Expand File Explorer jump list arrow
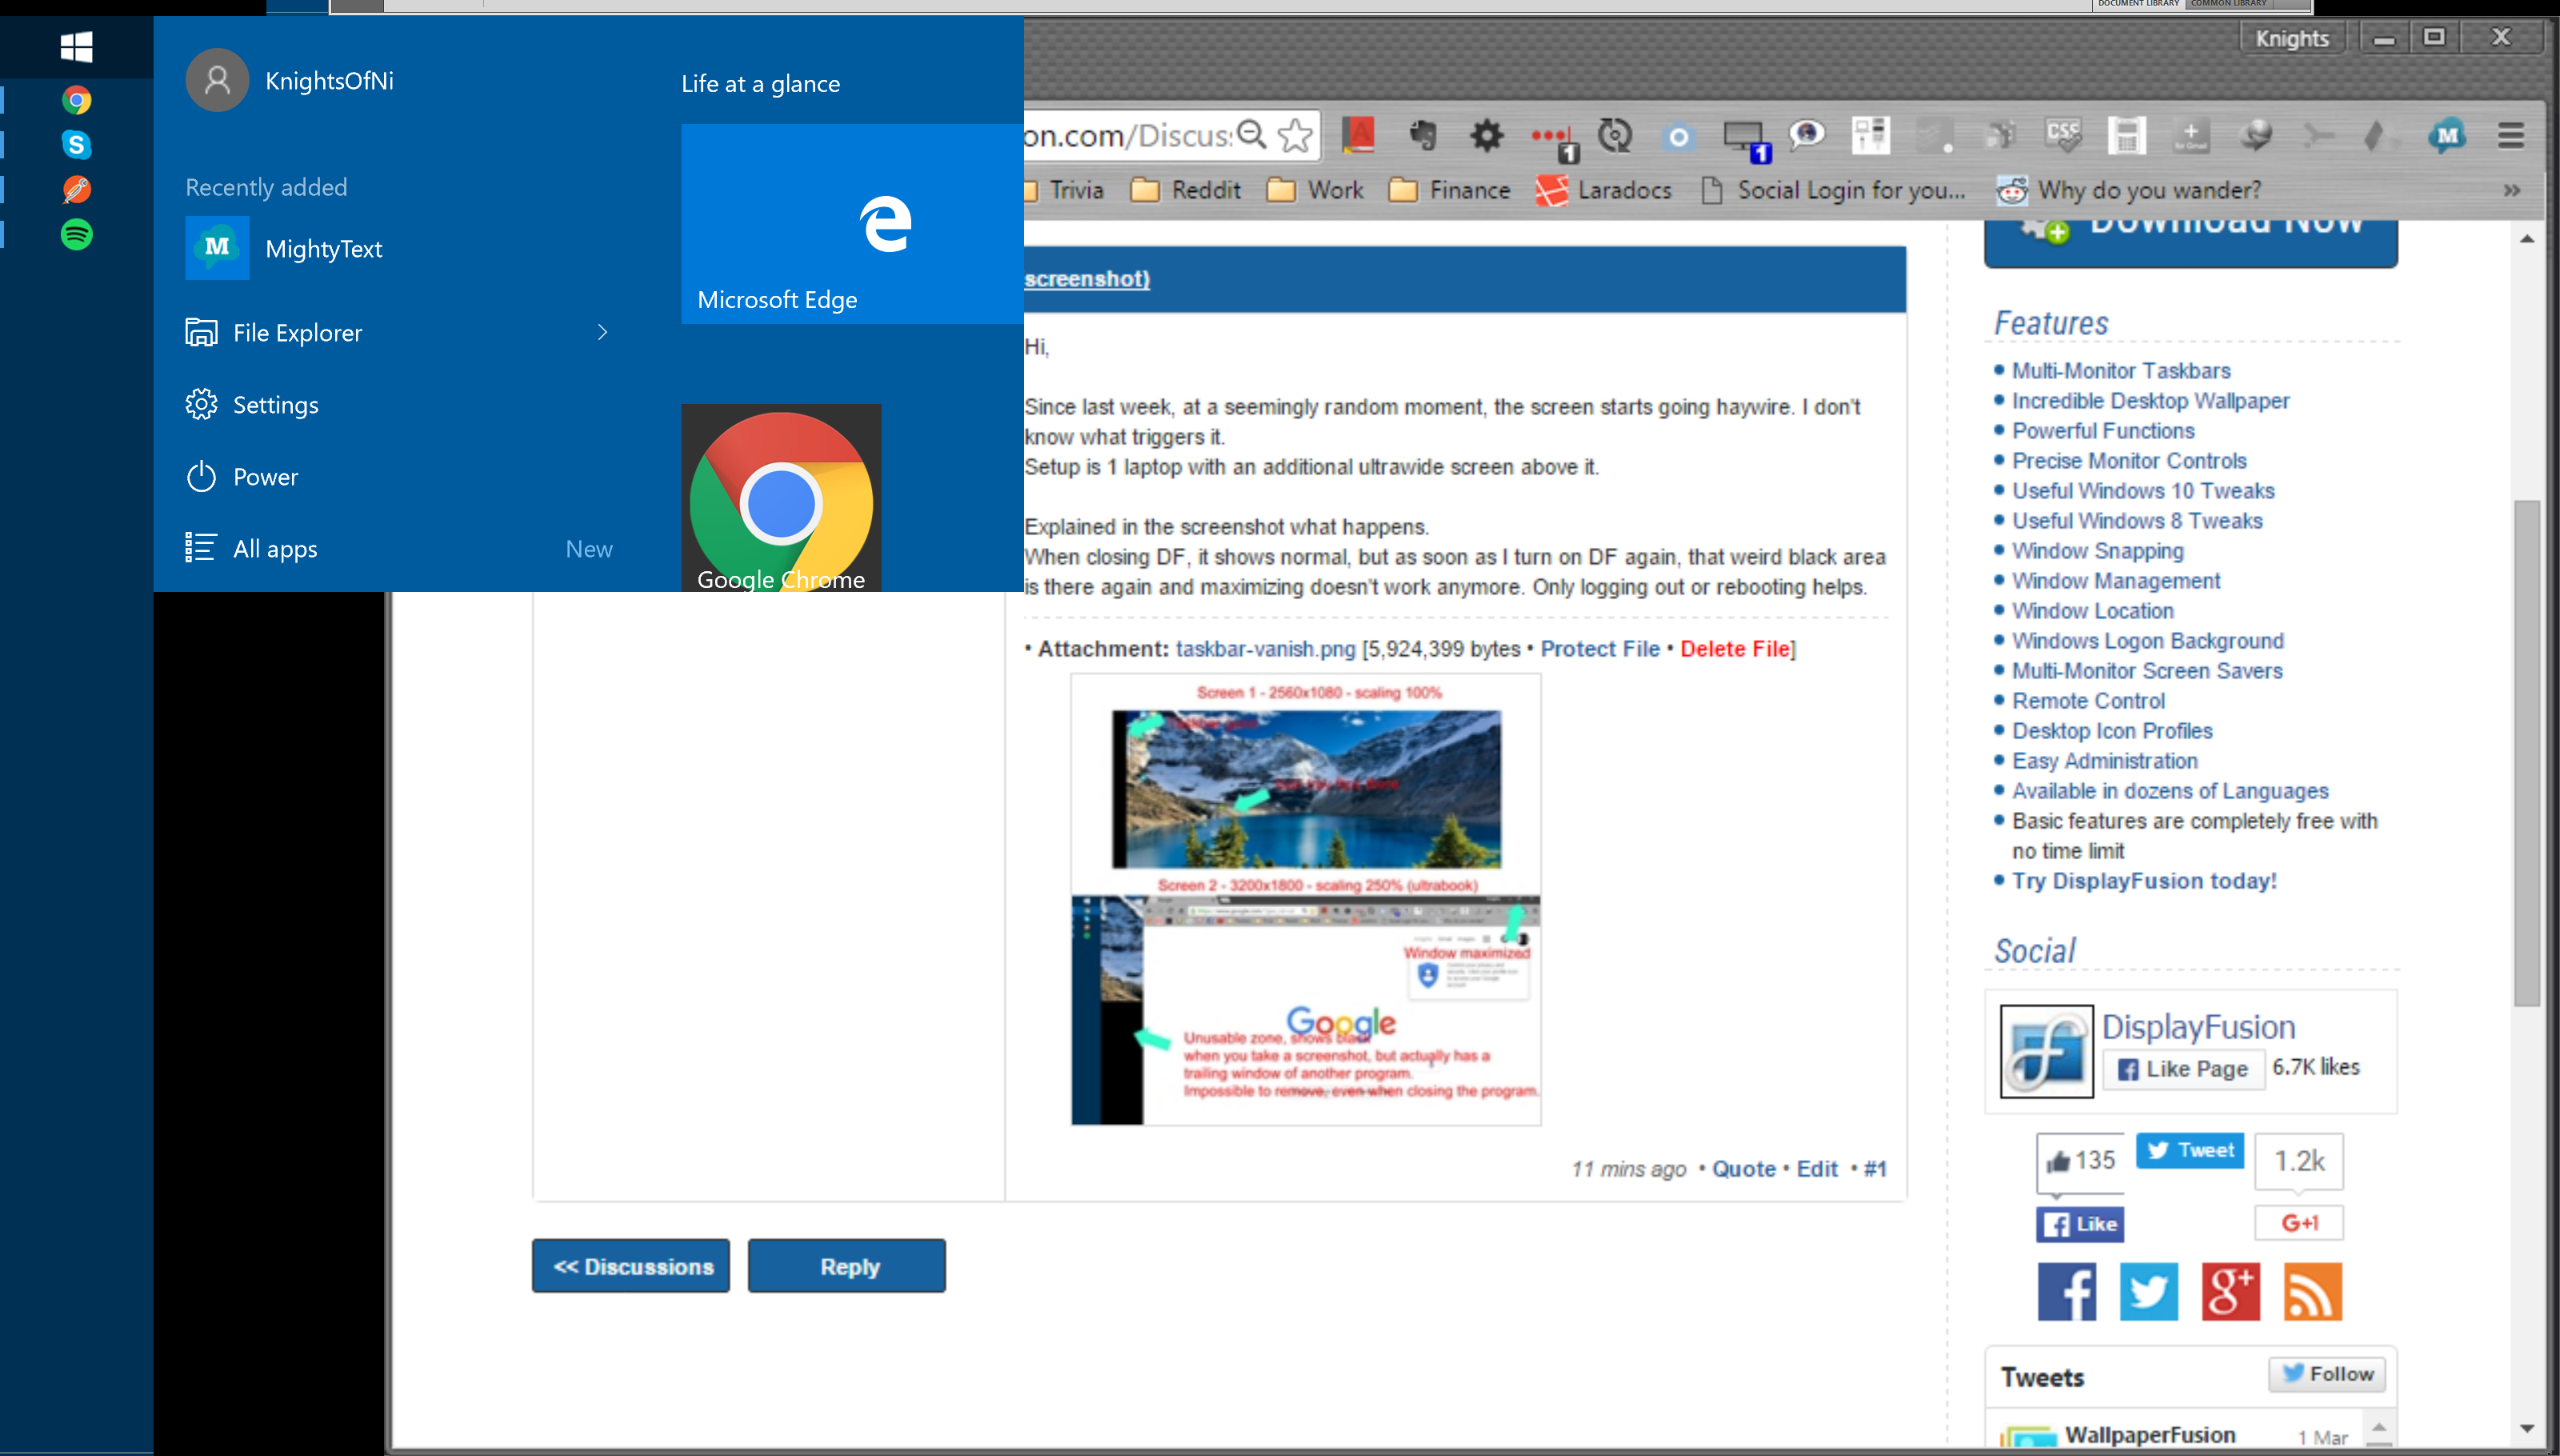Viewport: 2560px width, 1456px height. 602,332
